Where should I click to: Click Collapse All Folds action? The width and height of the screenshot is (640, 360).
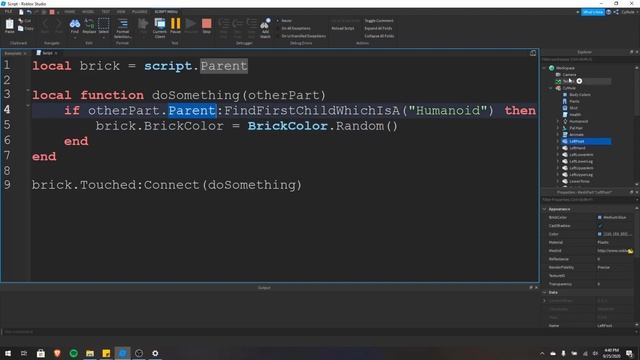(x=379, y=36)
